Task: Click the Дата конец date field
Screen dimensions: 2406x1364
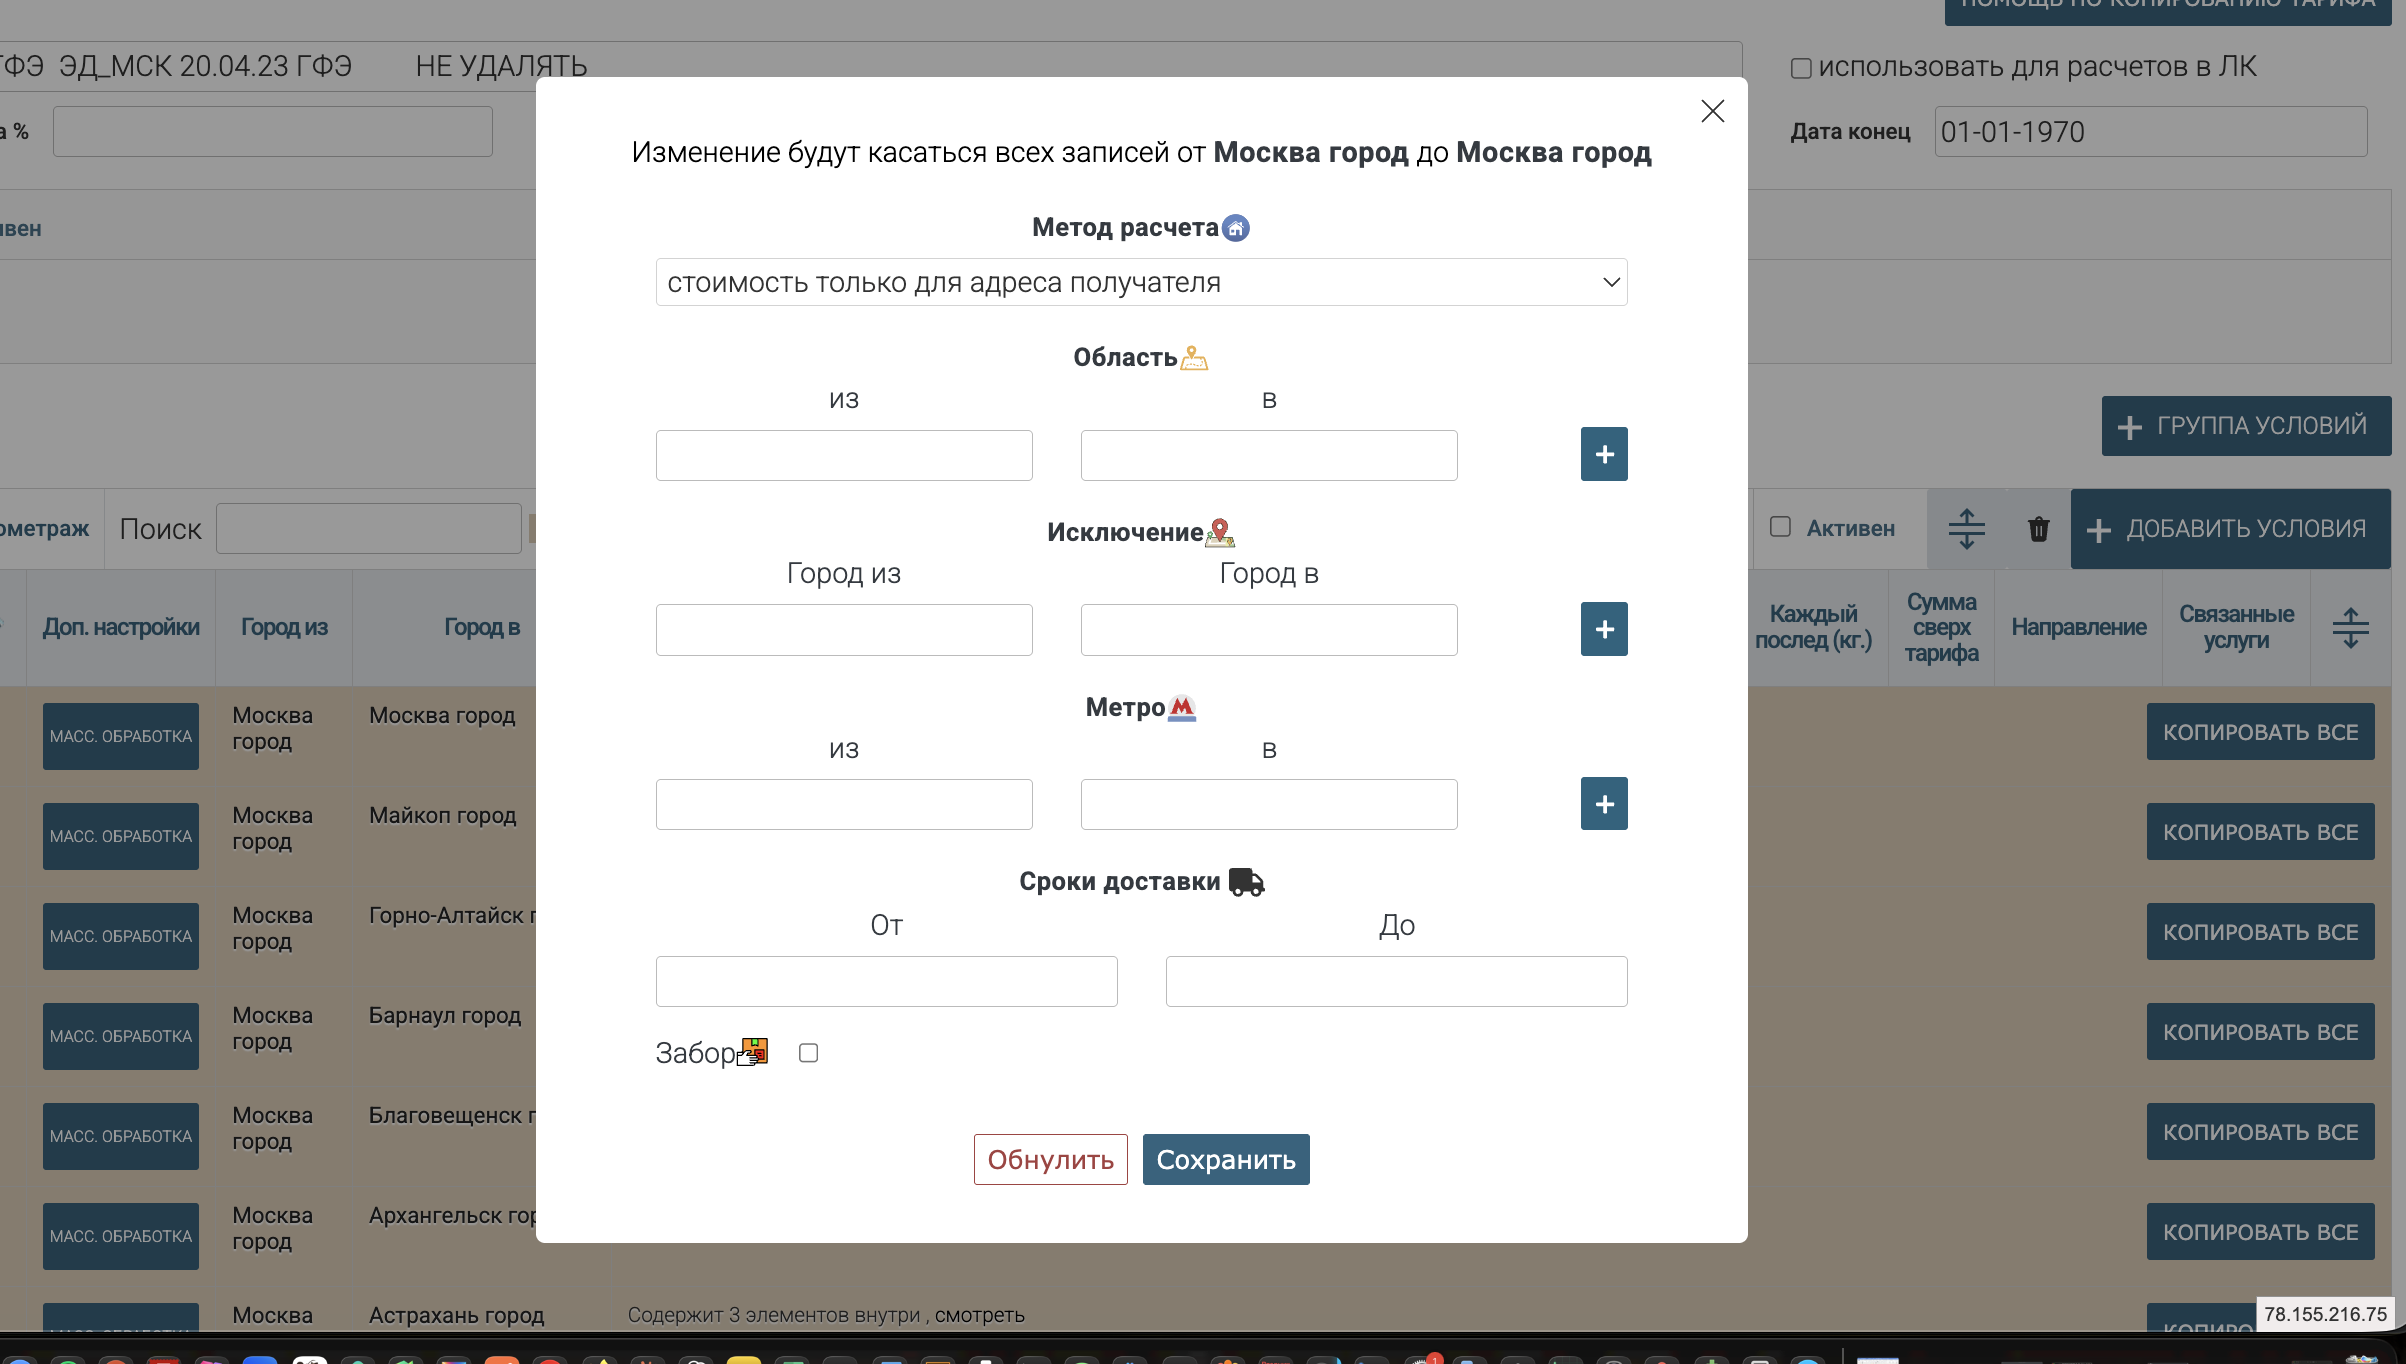Action: pos(2150,132)
